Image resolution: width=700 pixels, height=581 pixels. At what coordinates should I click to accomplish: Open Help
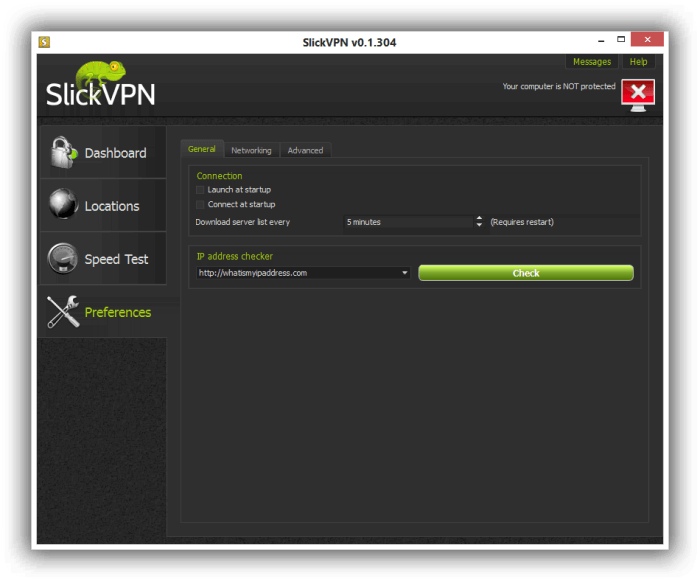tap(638, 62)
